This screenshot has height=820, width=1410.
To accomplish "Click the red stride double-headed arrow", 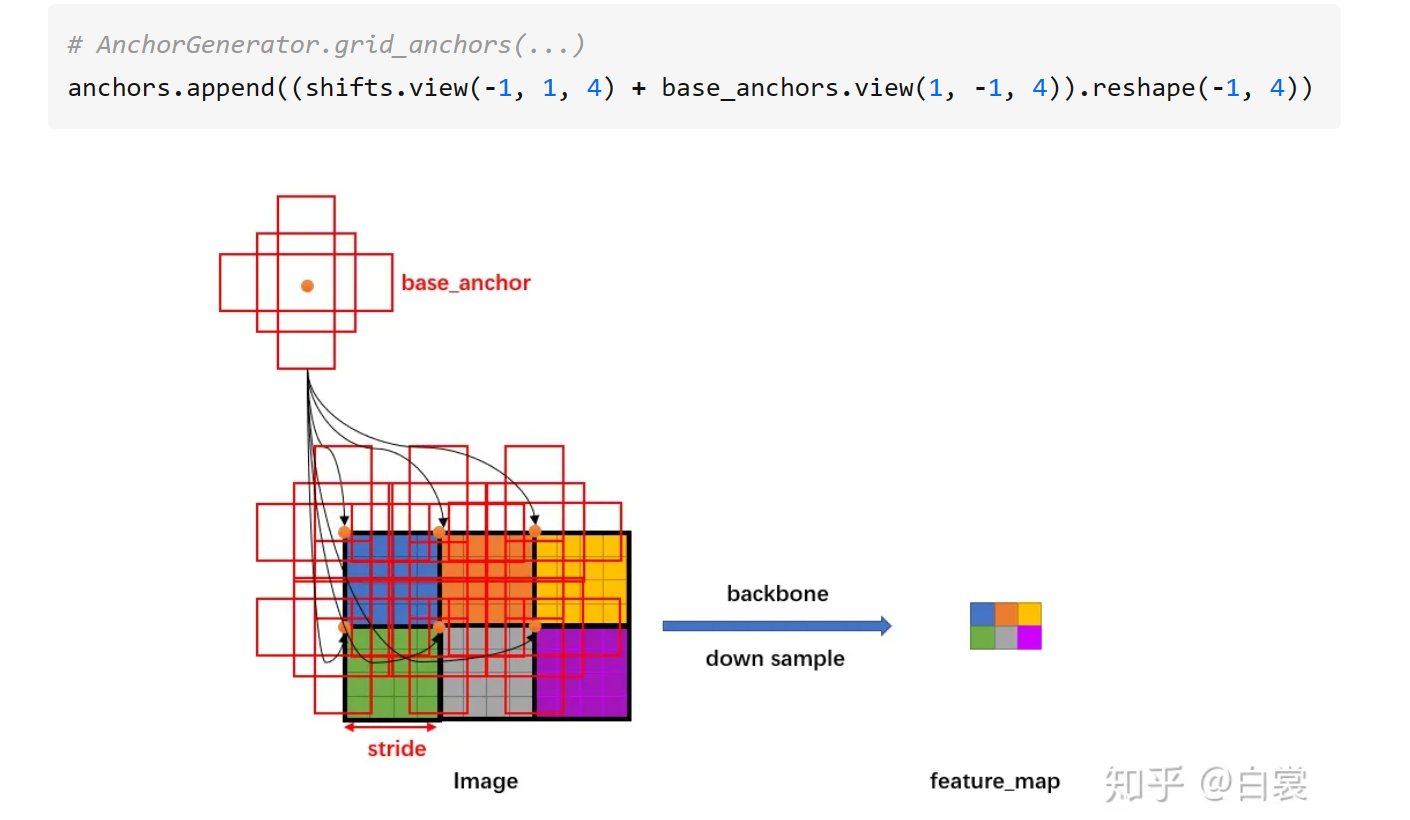I will click(x=392, y=728).
